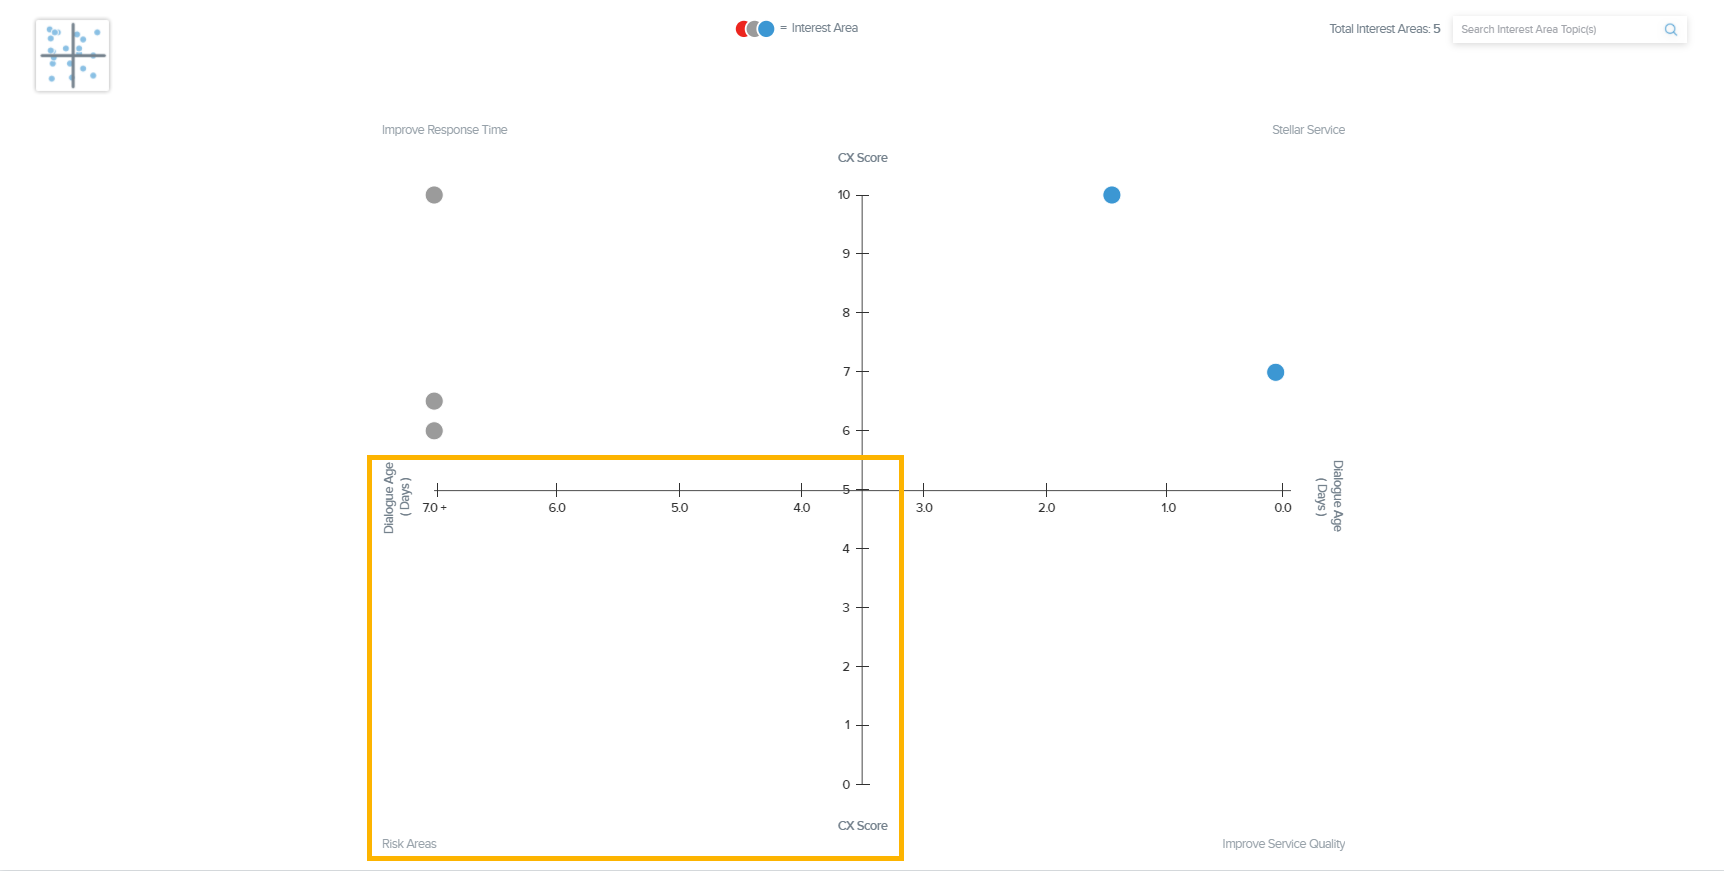Click the Improve Service Quality quadrant label

coord(1283,844)
